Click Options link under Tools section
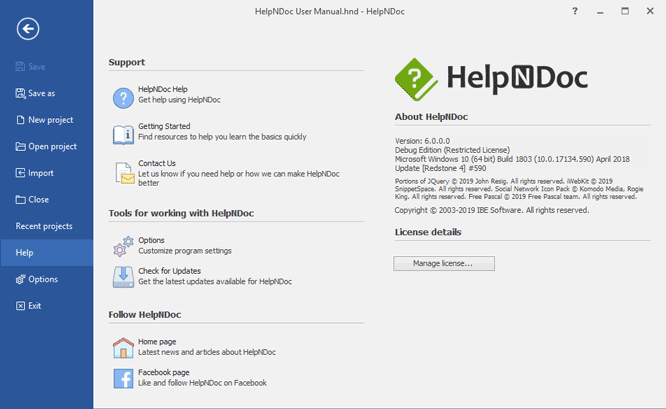The height and width of the screenshot is (409, 666). click(x=151, y=240)
